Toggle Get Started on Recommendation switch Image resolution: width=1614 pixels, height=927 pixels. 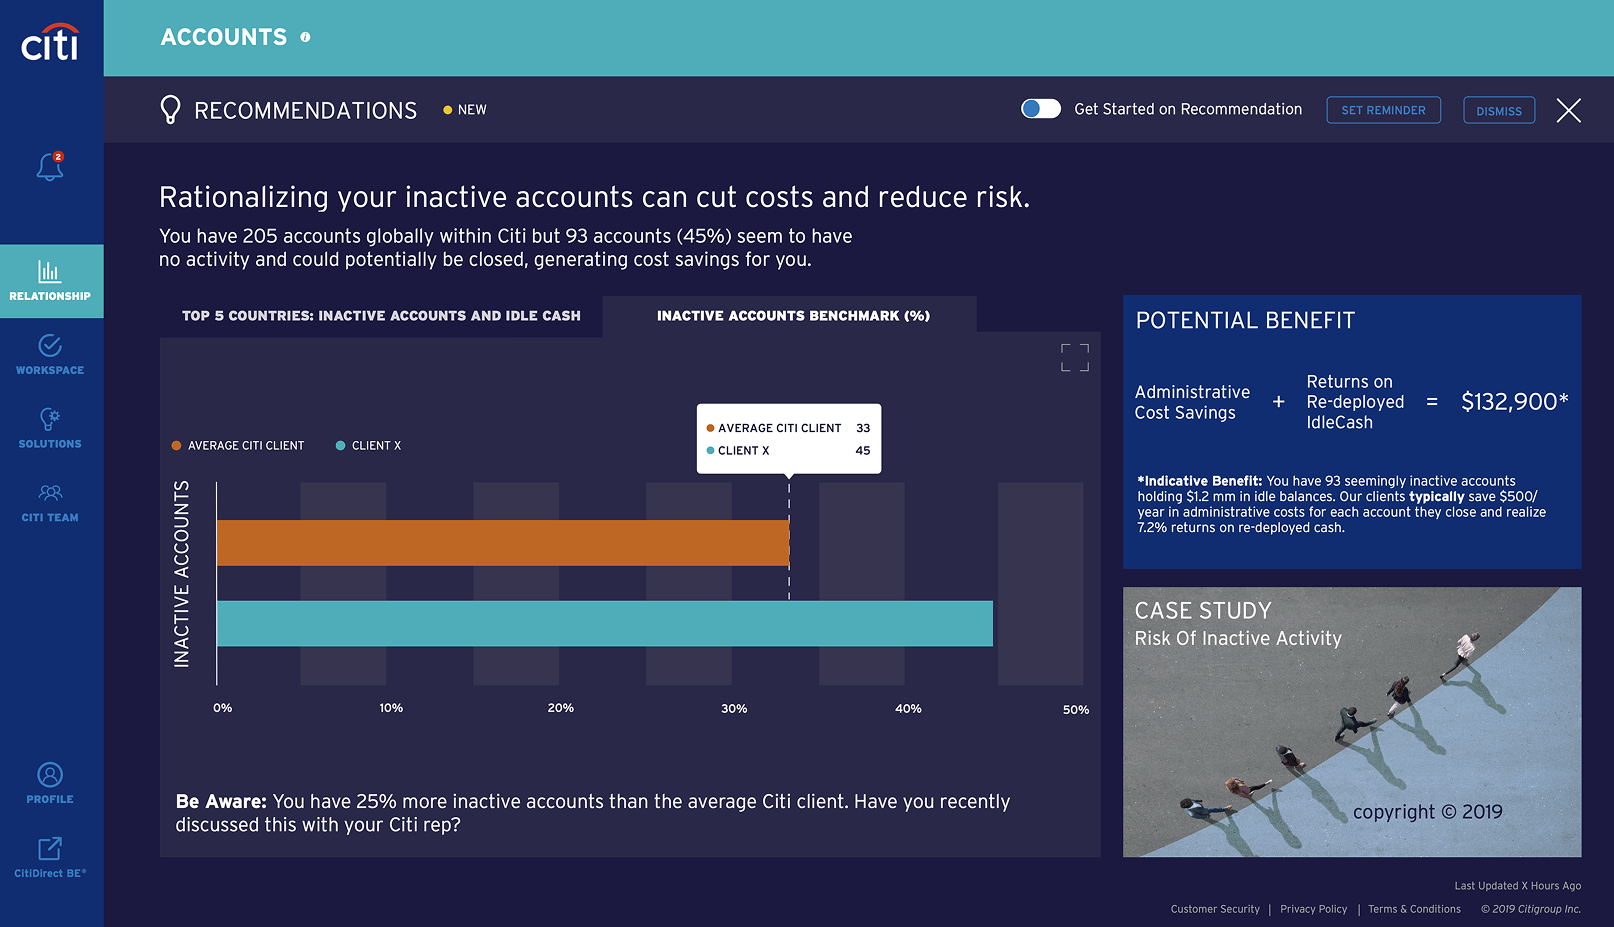click(x=1040, y=109)
